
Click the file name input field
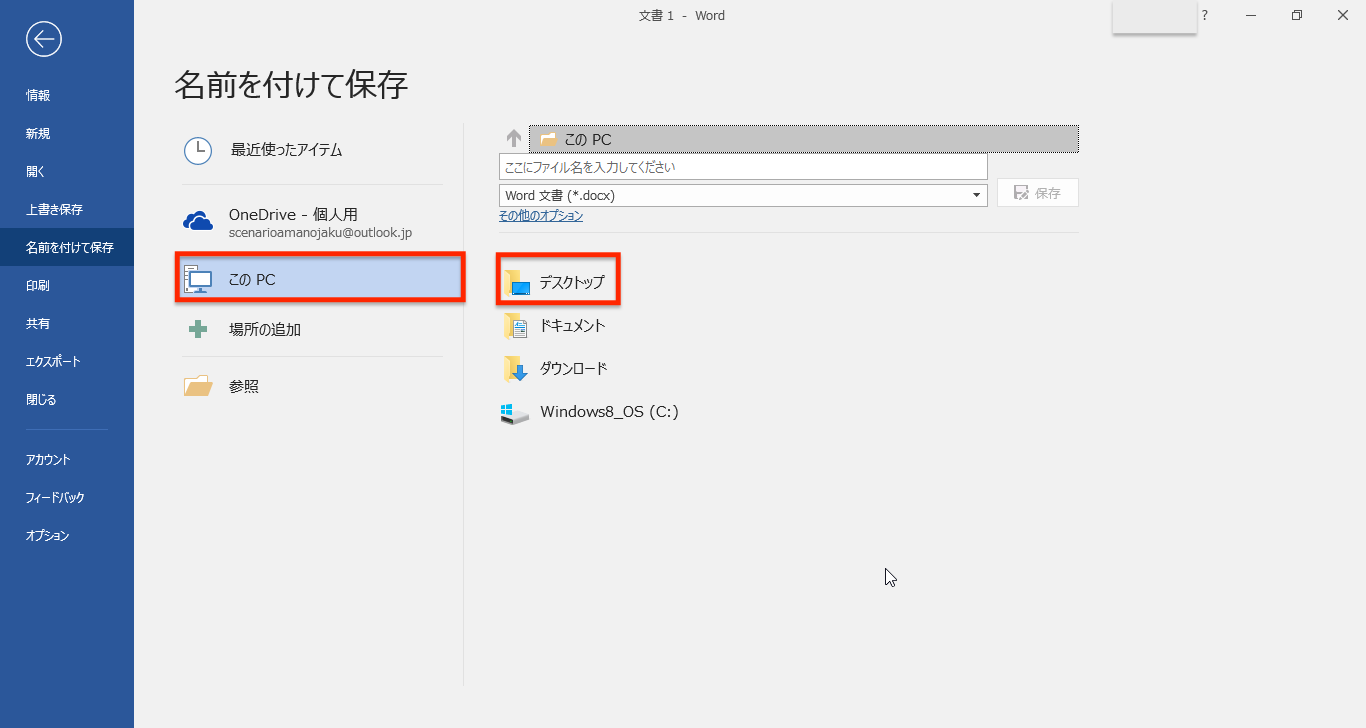coord(742,167)
